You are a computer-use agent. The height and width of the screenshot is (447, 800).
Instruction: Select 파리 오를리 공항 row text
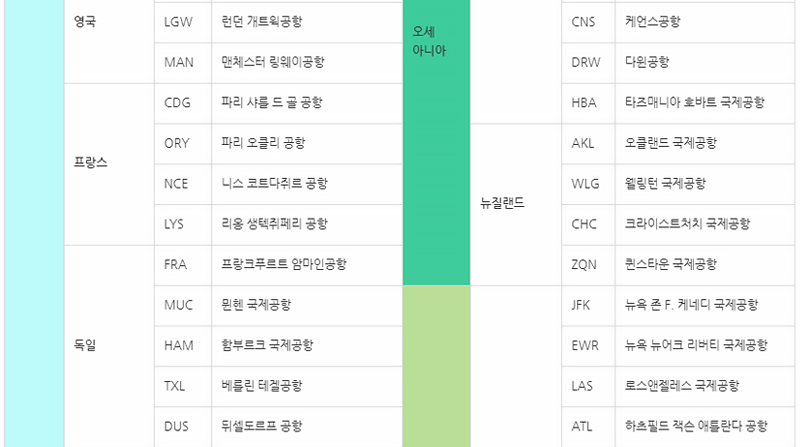pyautogui.click(x=263, y=143)
